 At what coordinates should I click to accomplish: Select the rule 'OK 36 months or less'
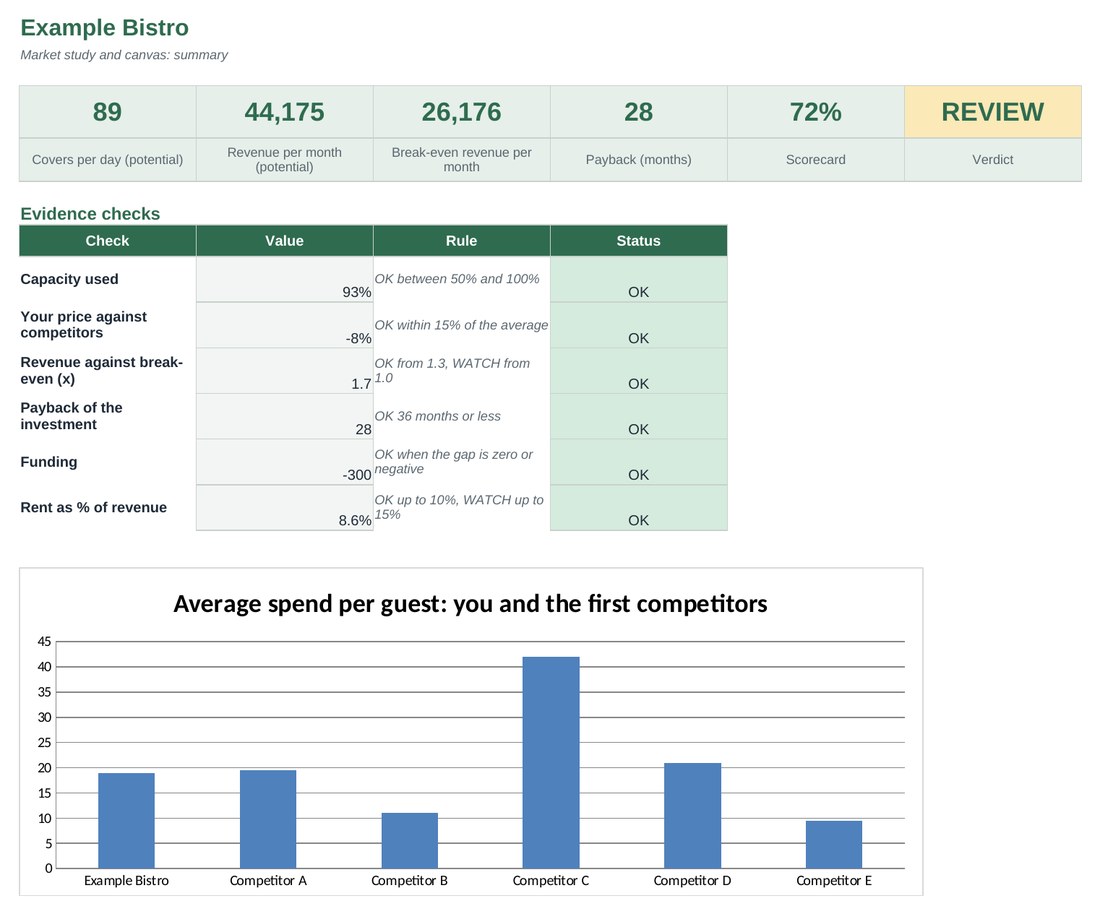tap(438, 416)
